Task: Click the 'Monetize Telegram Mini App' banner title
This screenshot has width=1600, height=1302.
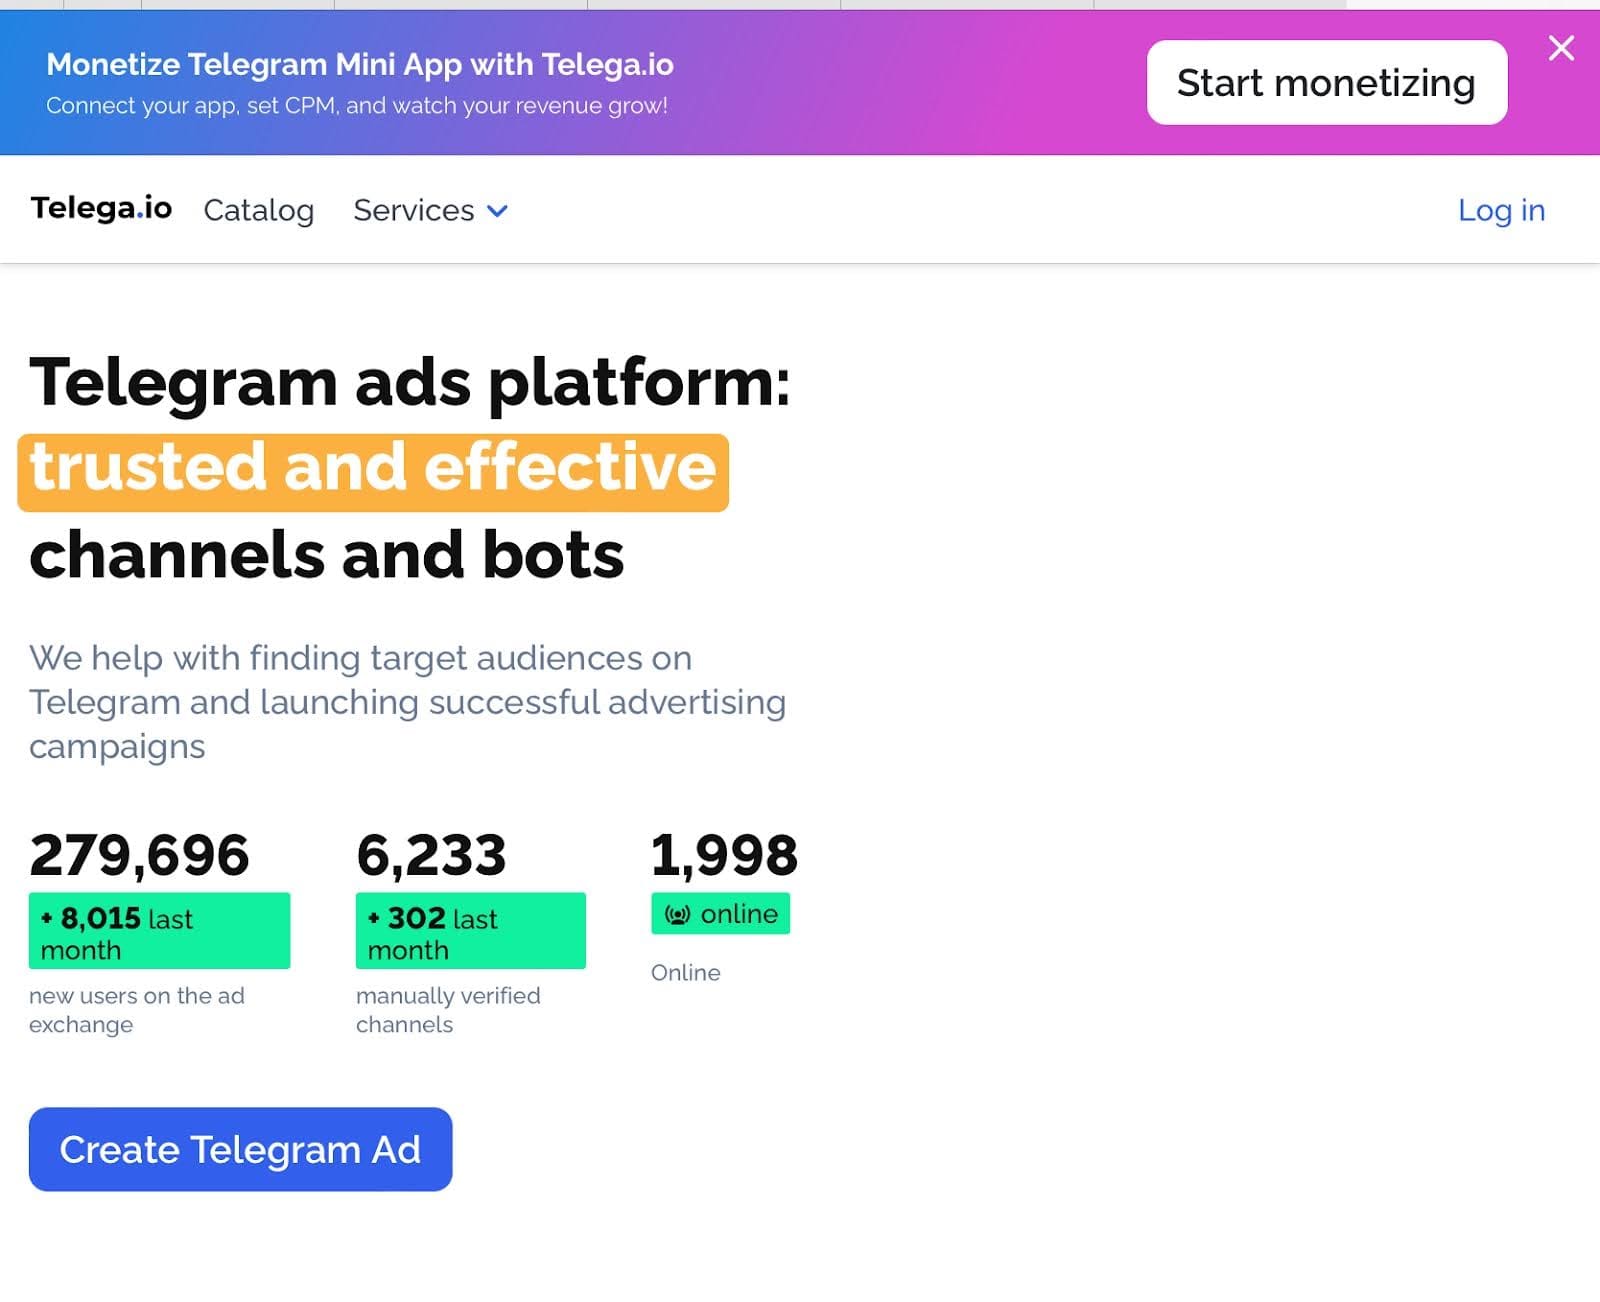Action: [x=360, y=64]
